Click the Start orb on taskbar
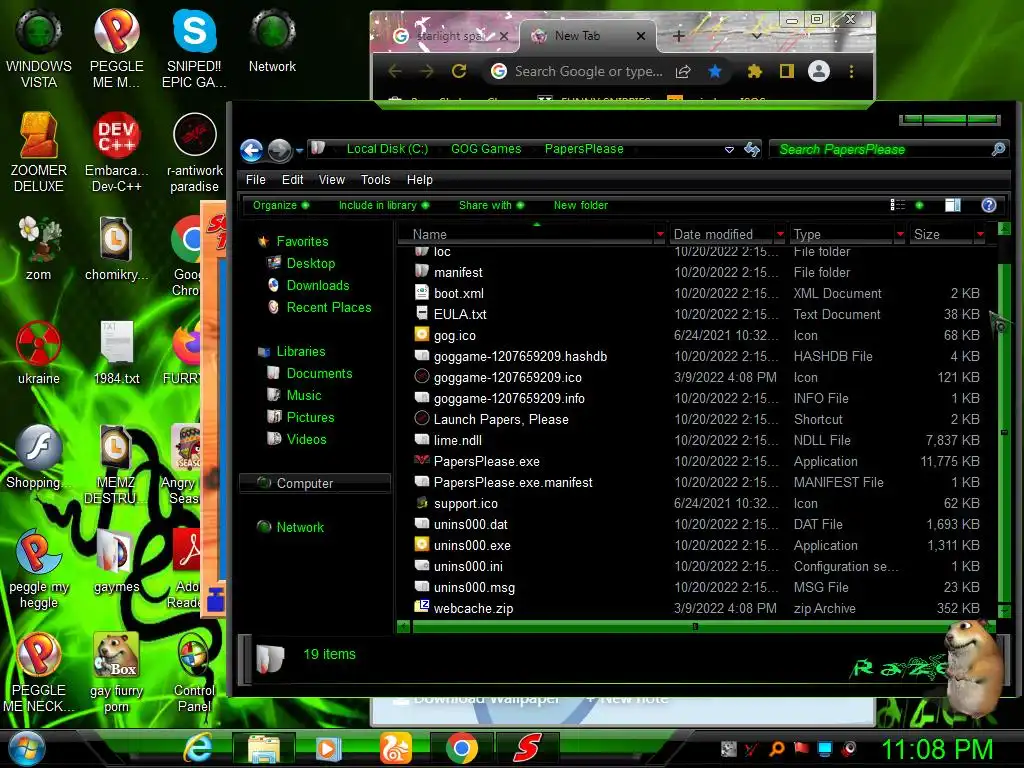Image resolution: width=1024 pixels, height=768 pixels. pos(27,749)
